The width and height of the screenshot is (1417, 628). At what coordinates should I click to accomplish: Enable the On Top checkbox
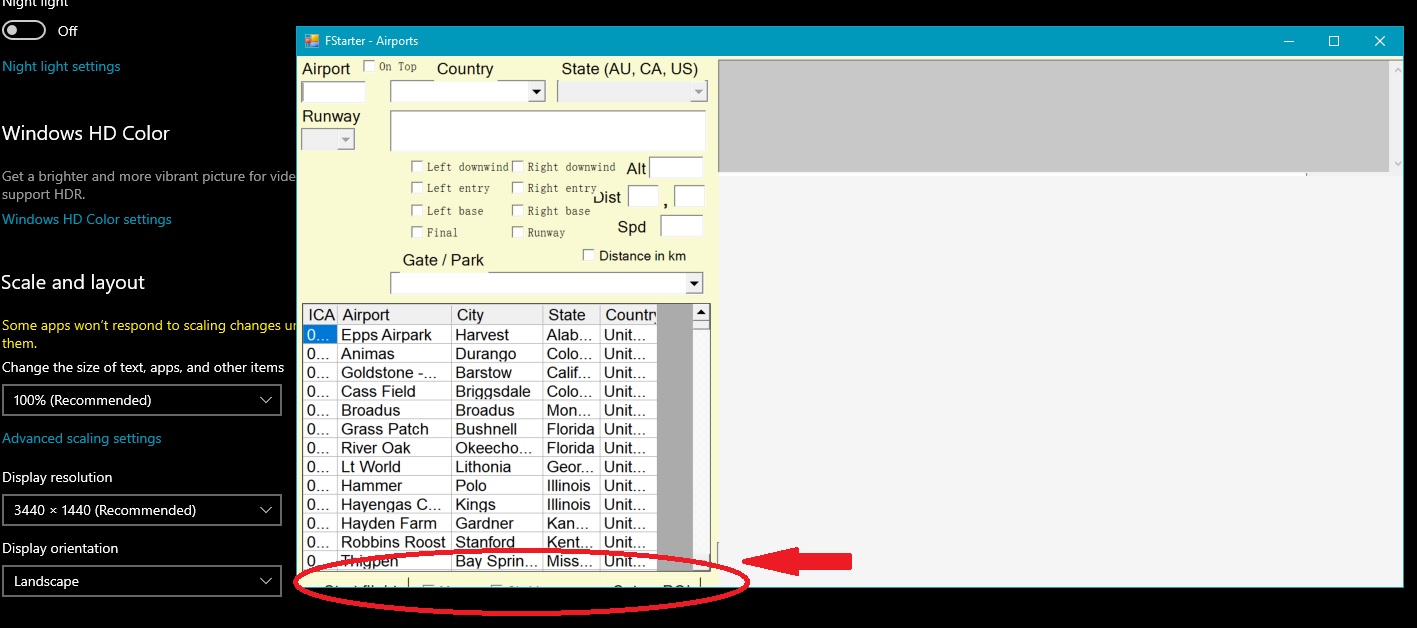(x=369, y=67)
